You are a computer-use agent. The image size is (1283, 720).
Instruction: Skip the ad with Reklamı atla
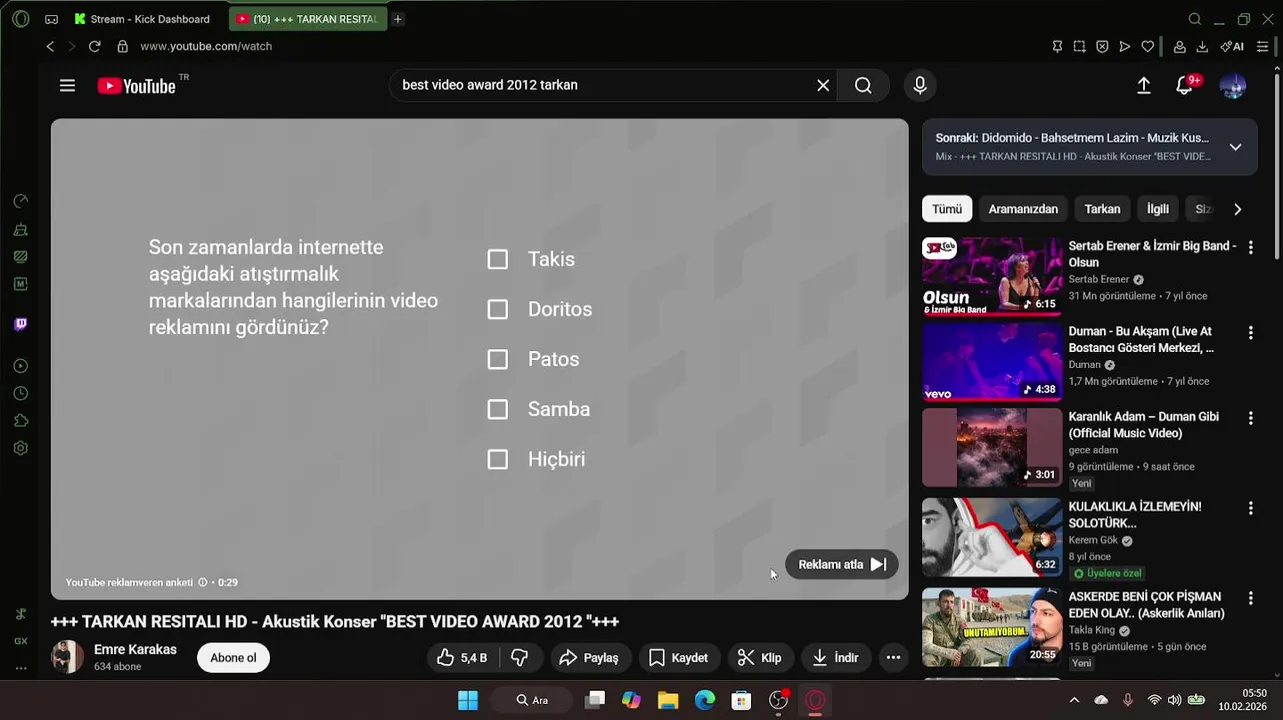pos(842,564)
